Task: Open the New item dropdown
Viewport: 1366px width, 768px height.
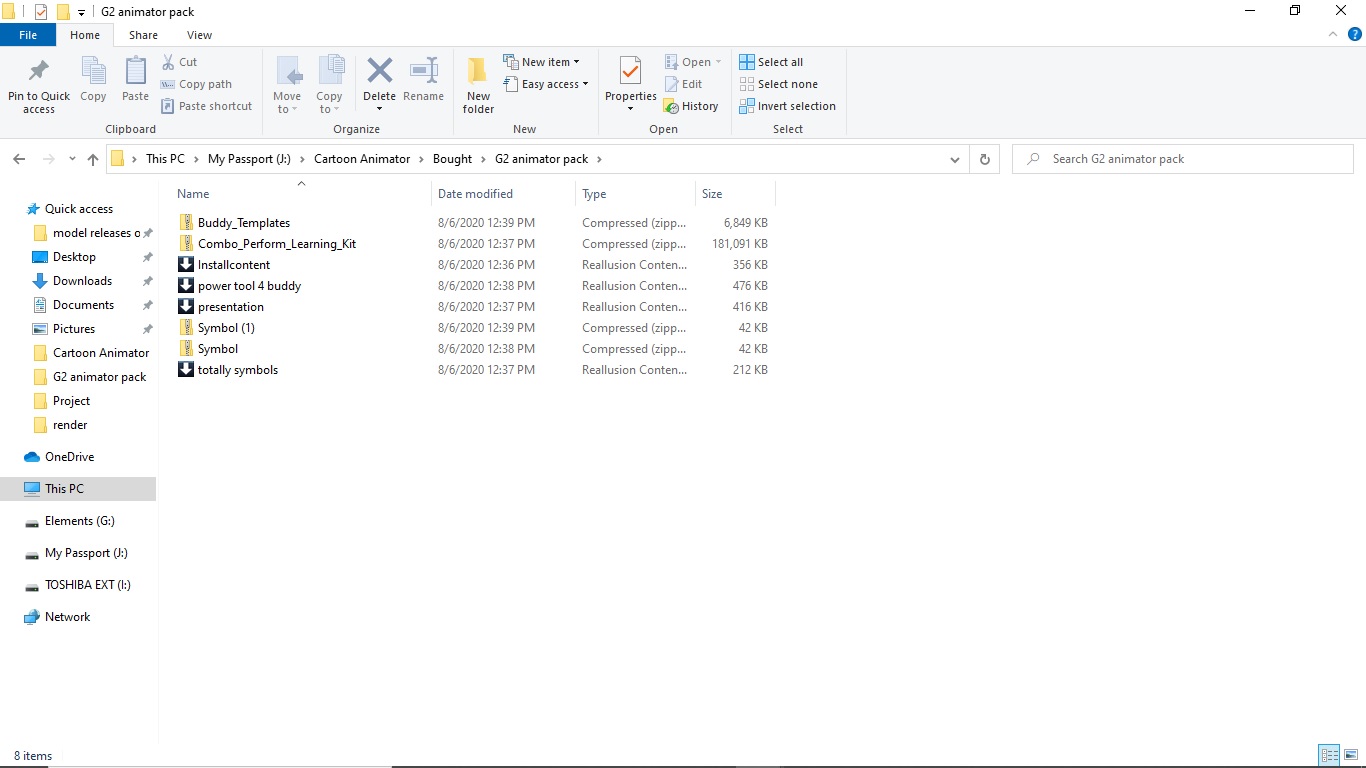Action: [x=541, y=62]
